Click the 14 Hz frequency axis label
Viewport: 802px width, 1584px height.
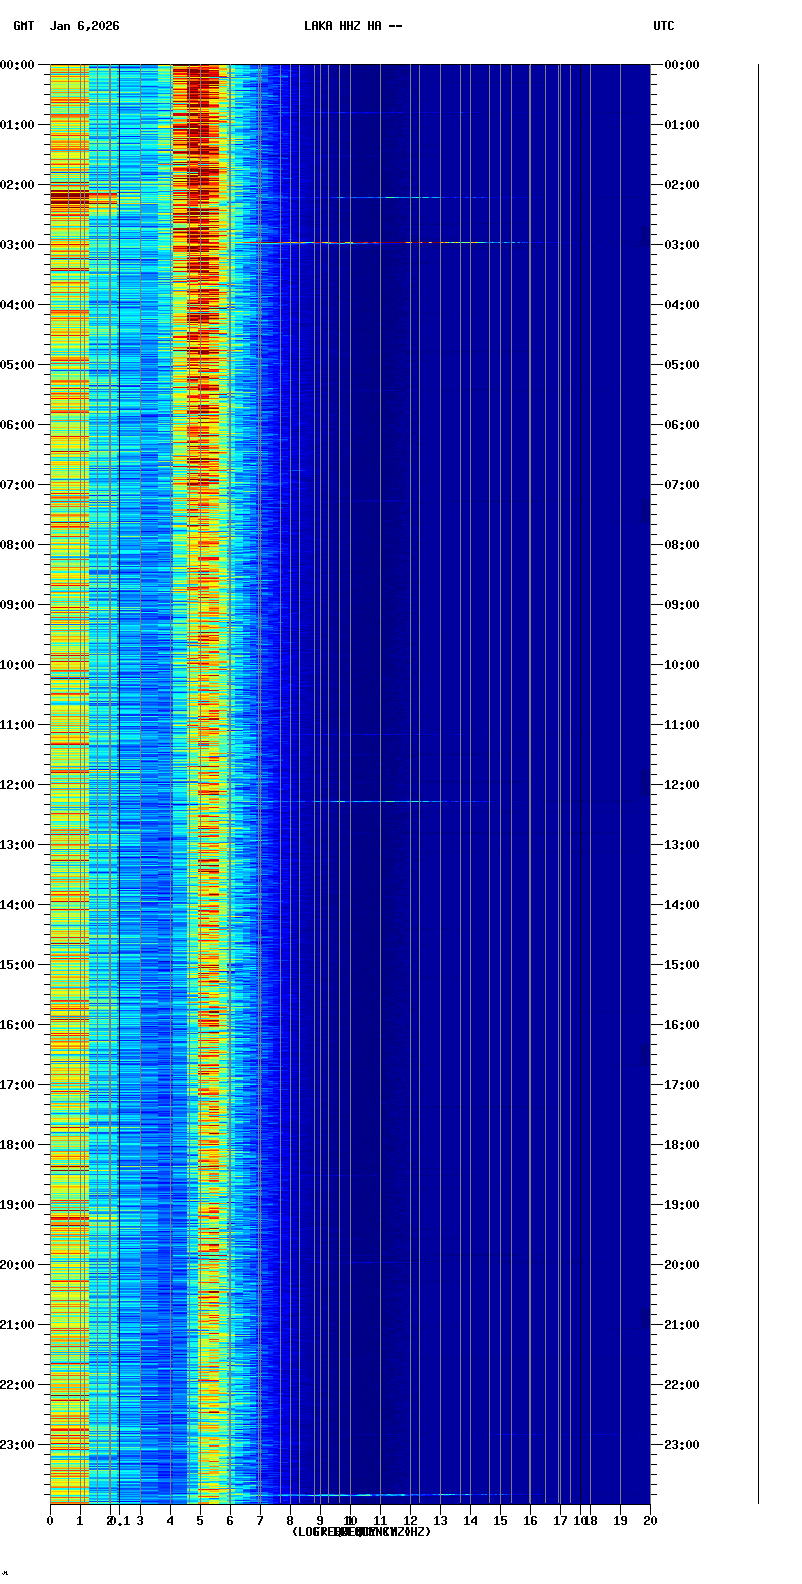tap(470, 1521)
